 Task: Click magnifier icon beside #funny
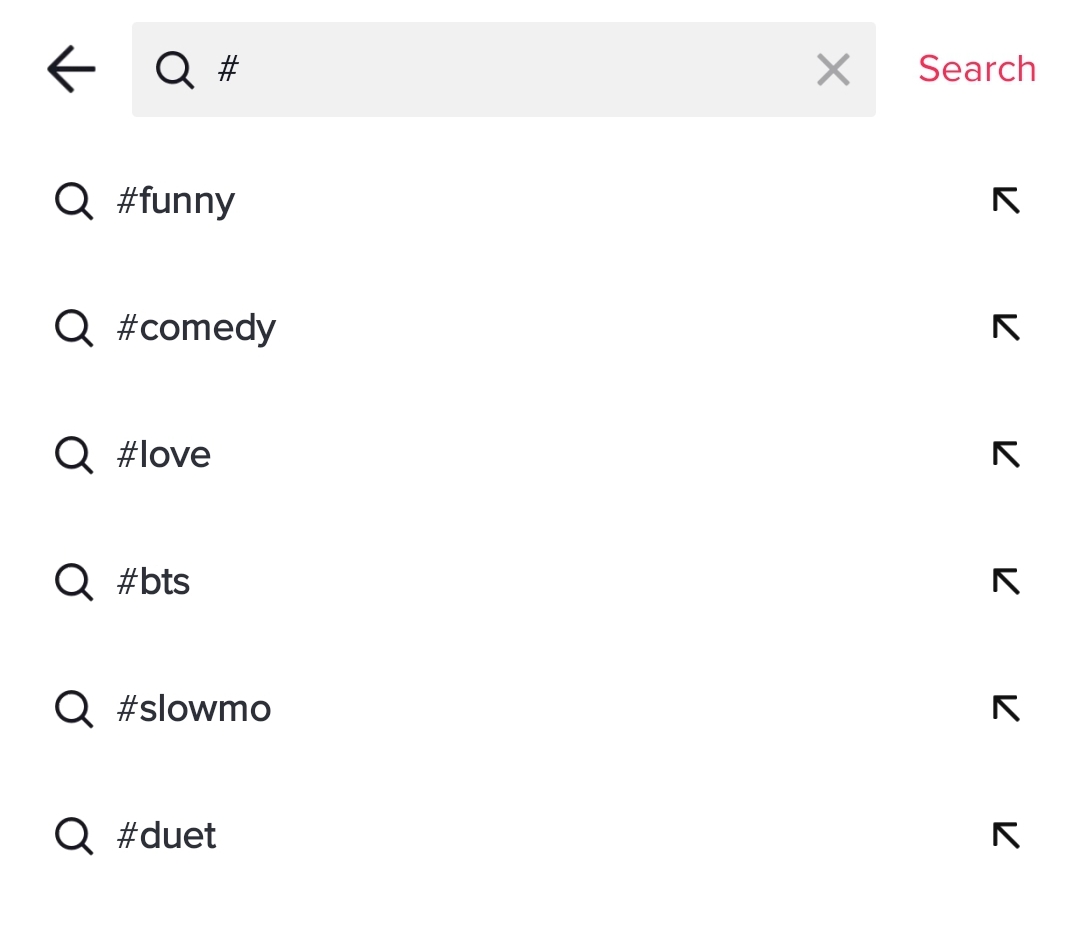click(73, 201)
